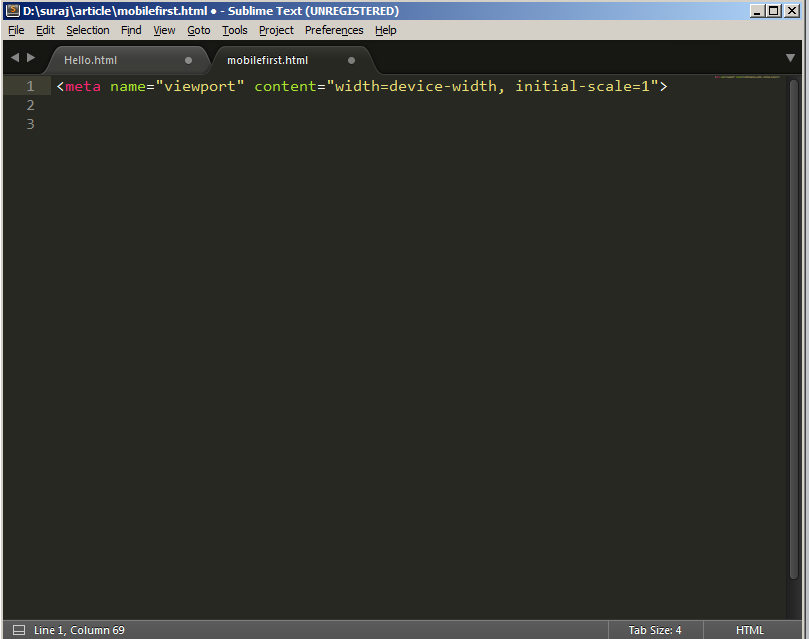Image resolution: width=809 pixels, height=639 pixels.
Task: Click the initial-scale=1 text in code
Action: [x=583, y=86]
